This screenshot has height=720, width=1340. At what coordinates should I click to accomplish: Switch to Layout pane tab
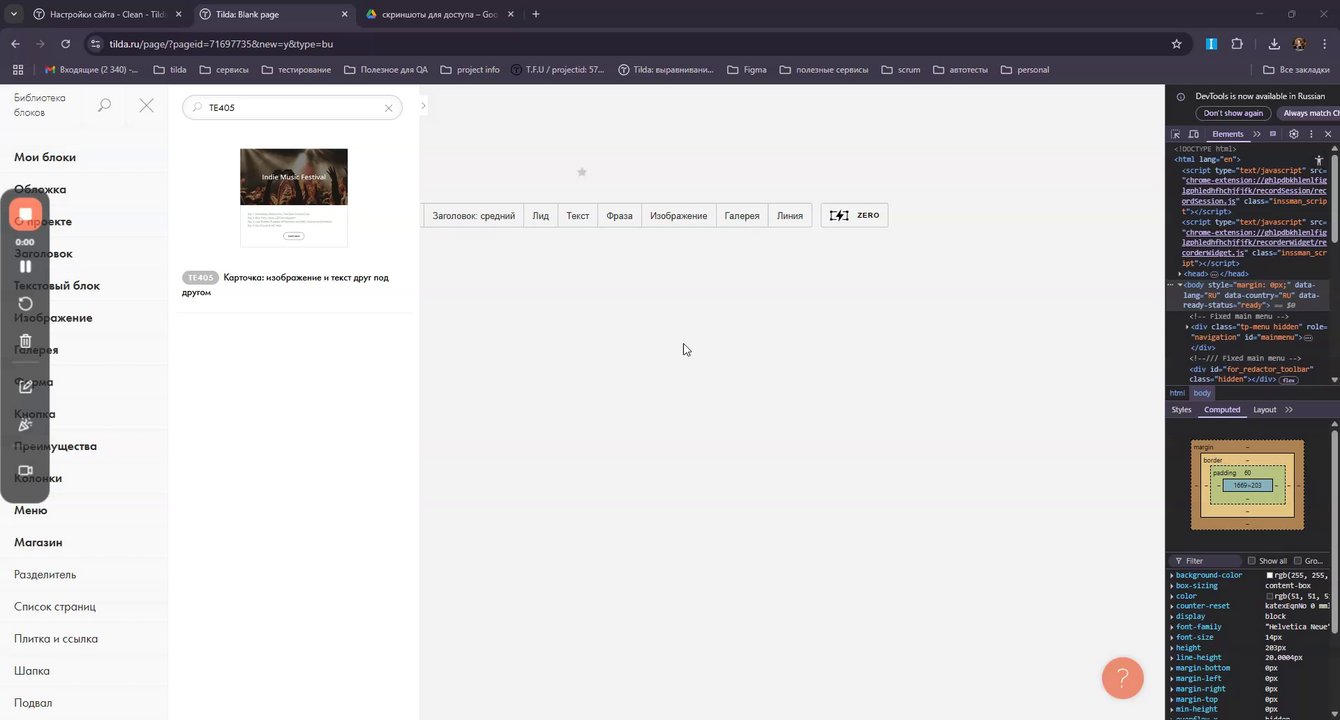pyautogui.click(x=1265, y=409)
